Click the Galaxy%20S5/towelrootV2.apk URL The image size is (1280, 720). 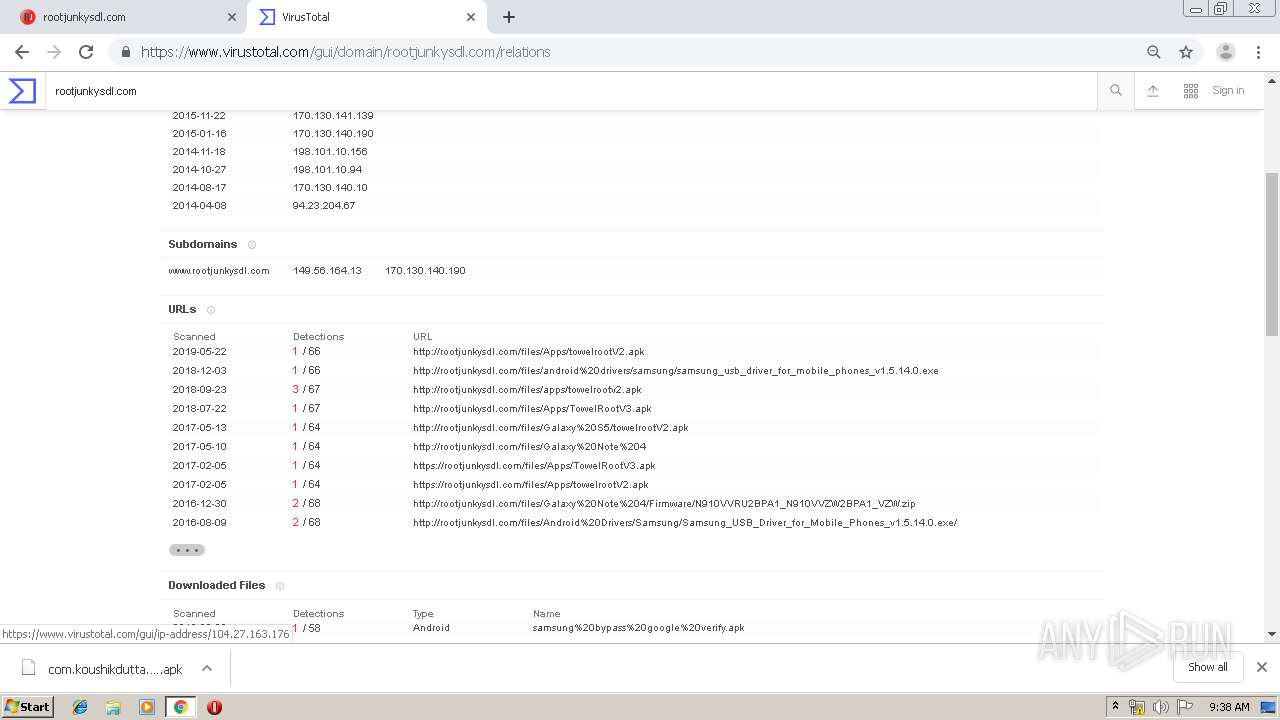coord(551,428)
